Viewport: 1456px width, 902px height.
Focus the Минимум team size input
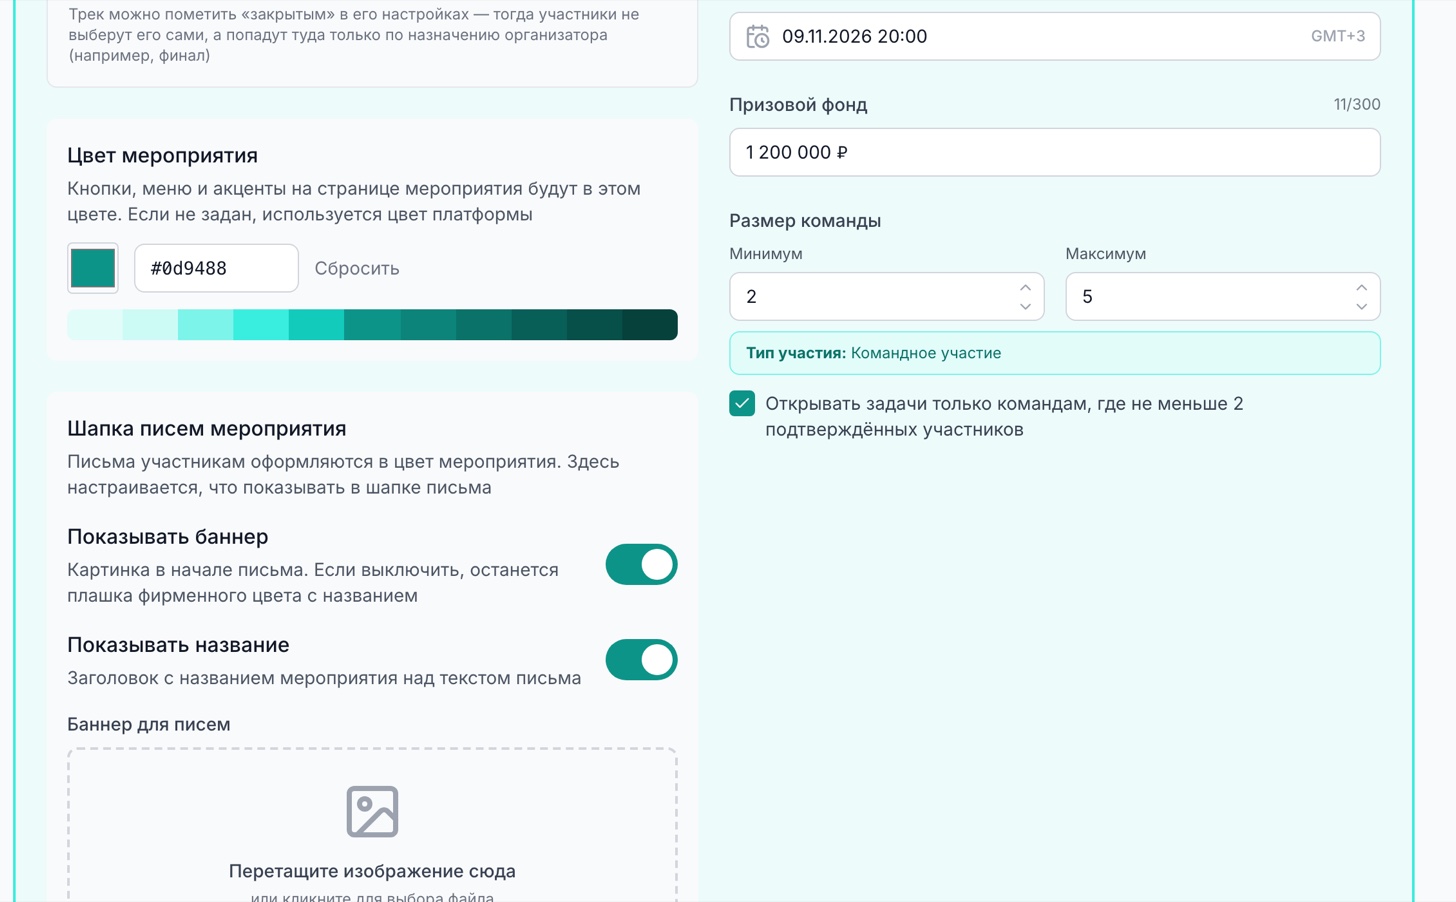887,296
